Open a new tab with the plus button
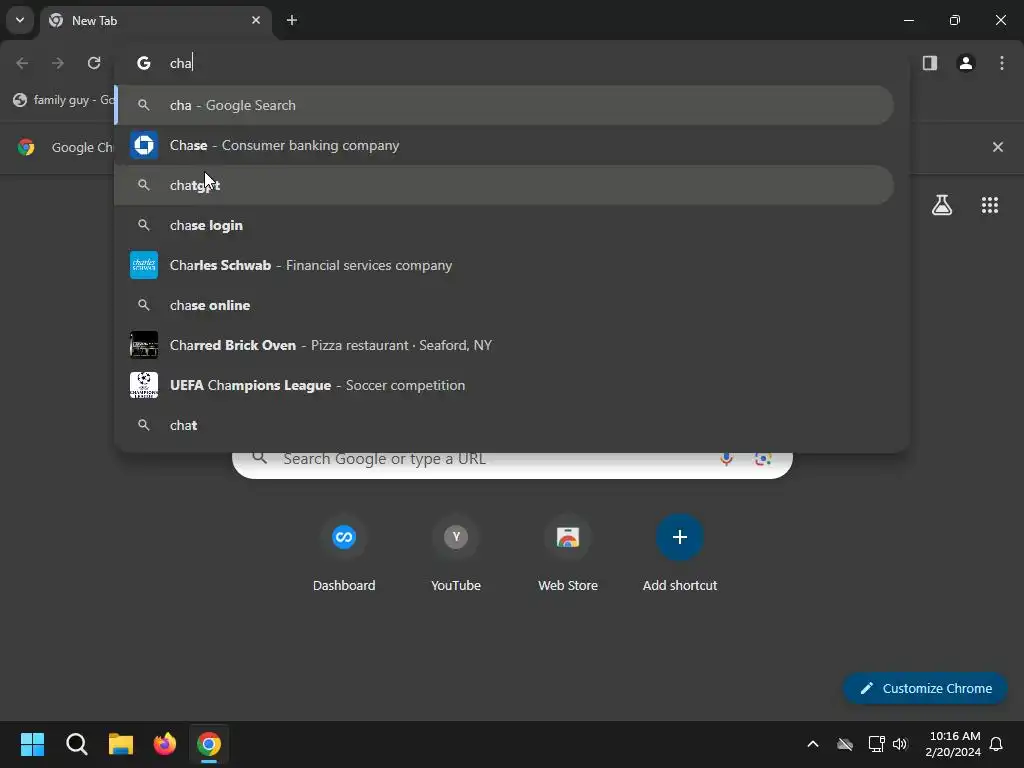This screenshot has height=768, width=1024. click(x=292, y=20)
